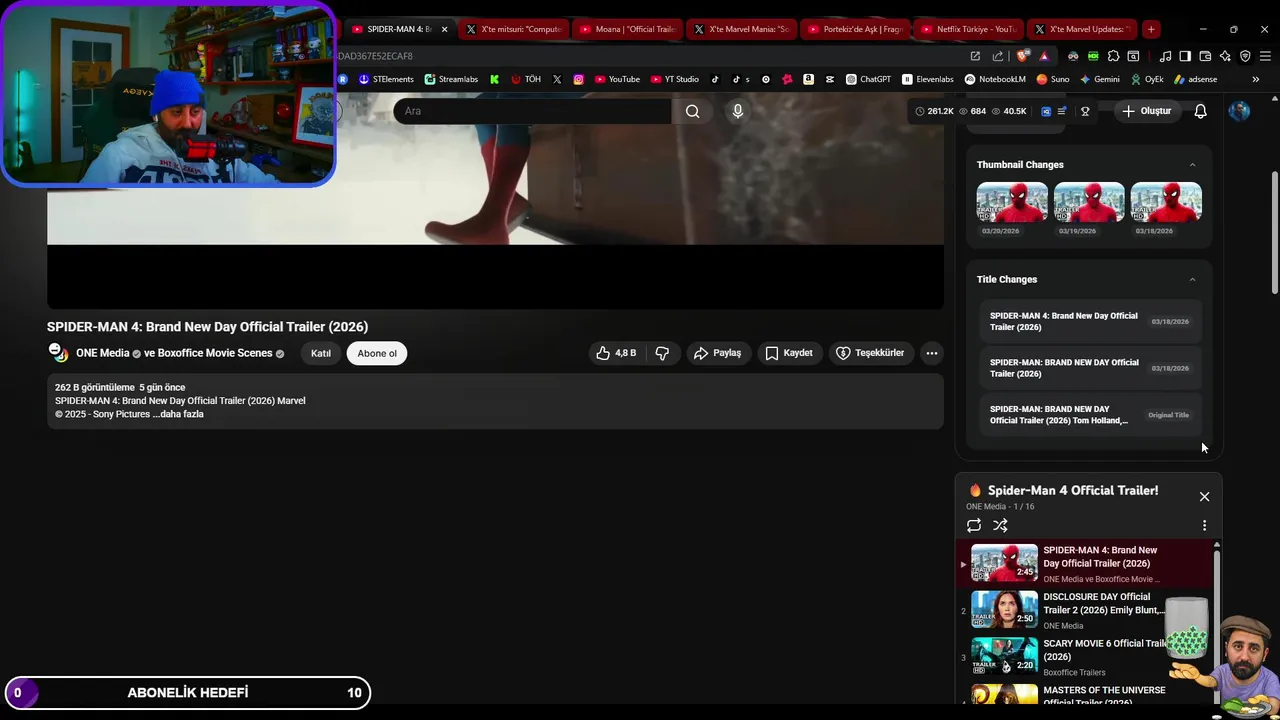Viewport: 1280px width, 720px height.
Task: Select the Original Title entry
Action: coord(1089,415)
